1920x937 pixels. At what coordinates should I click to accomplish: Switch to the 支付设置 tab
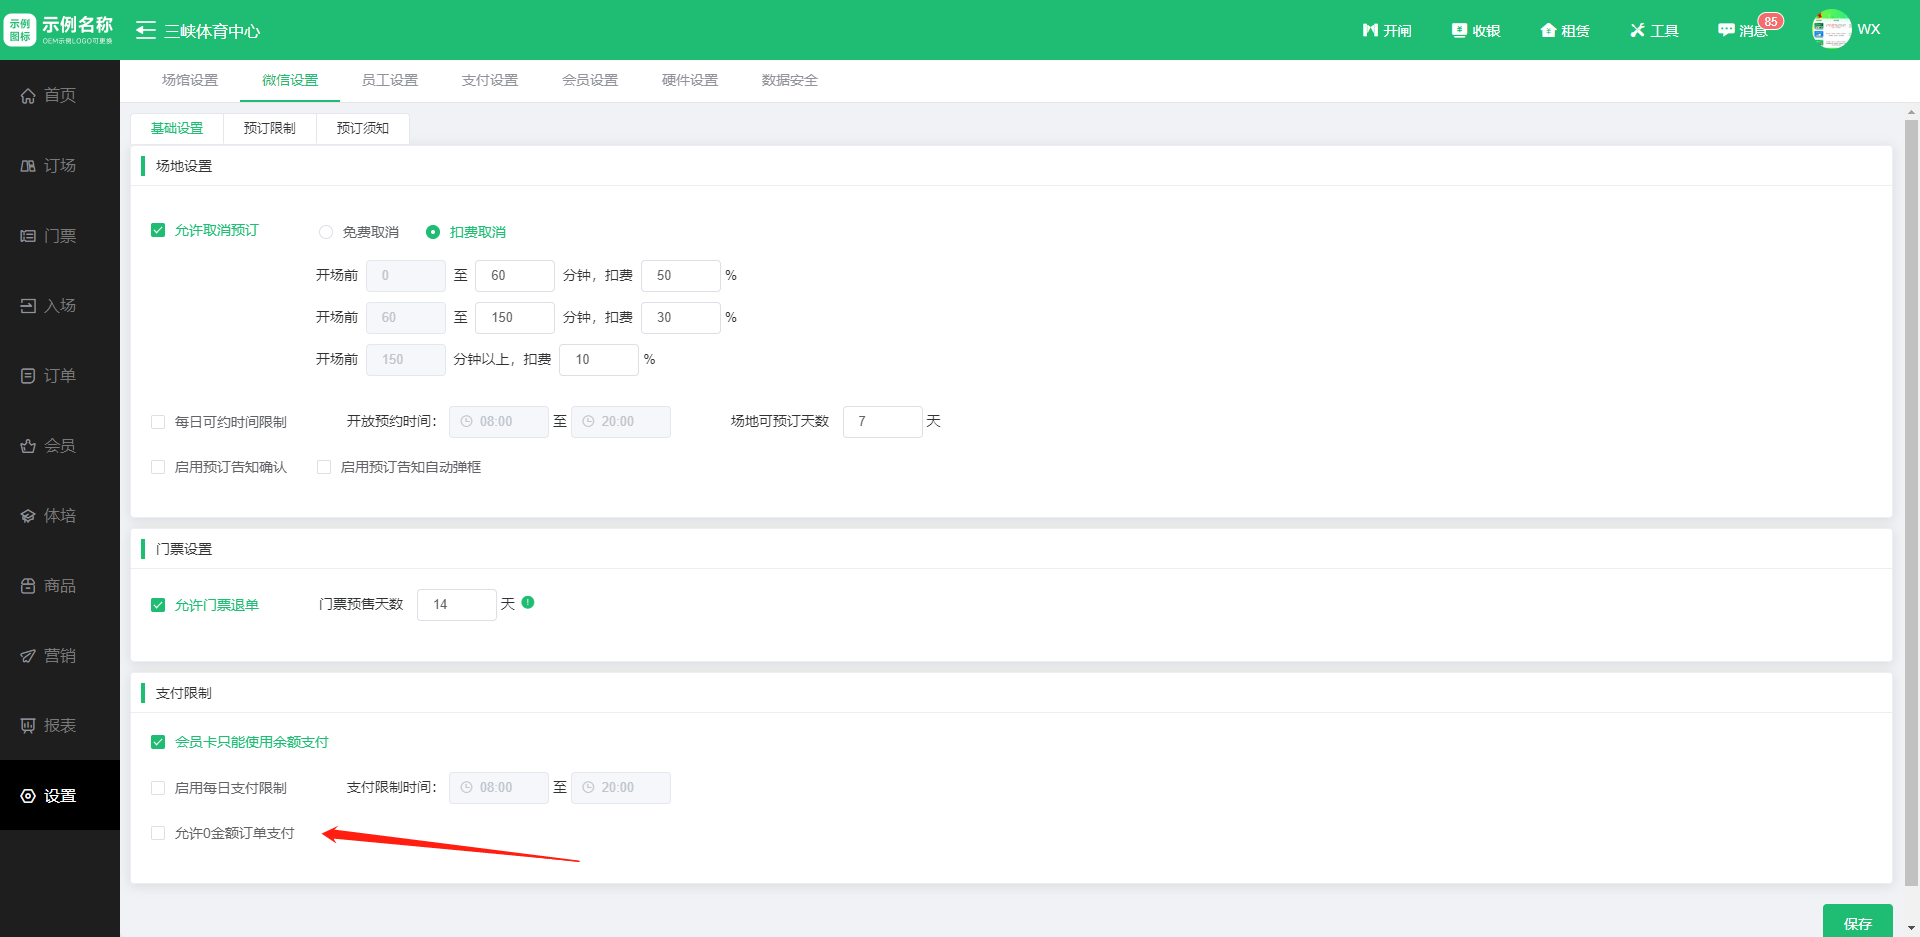point(490,81)
